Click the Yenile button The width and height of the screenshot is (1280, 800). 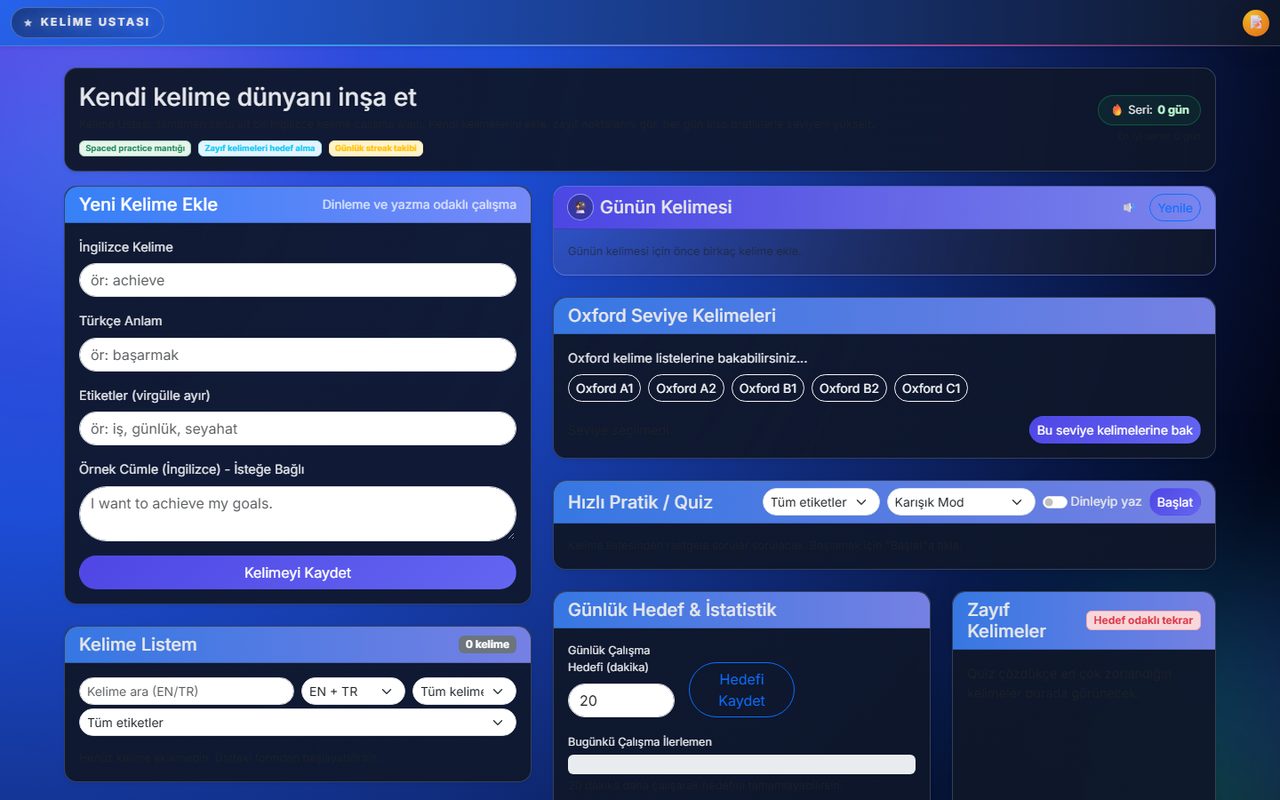coord(1175,208)
